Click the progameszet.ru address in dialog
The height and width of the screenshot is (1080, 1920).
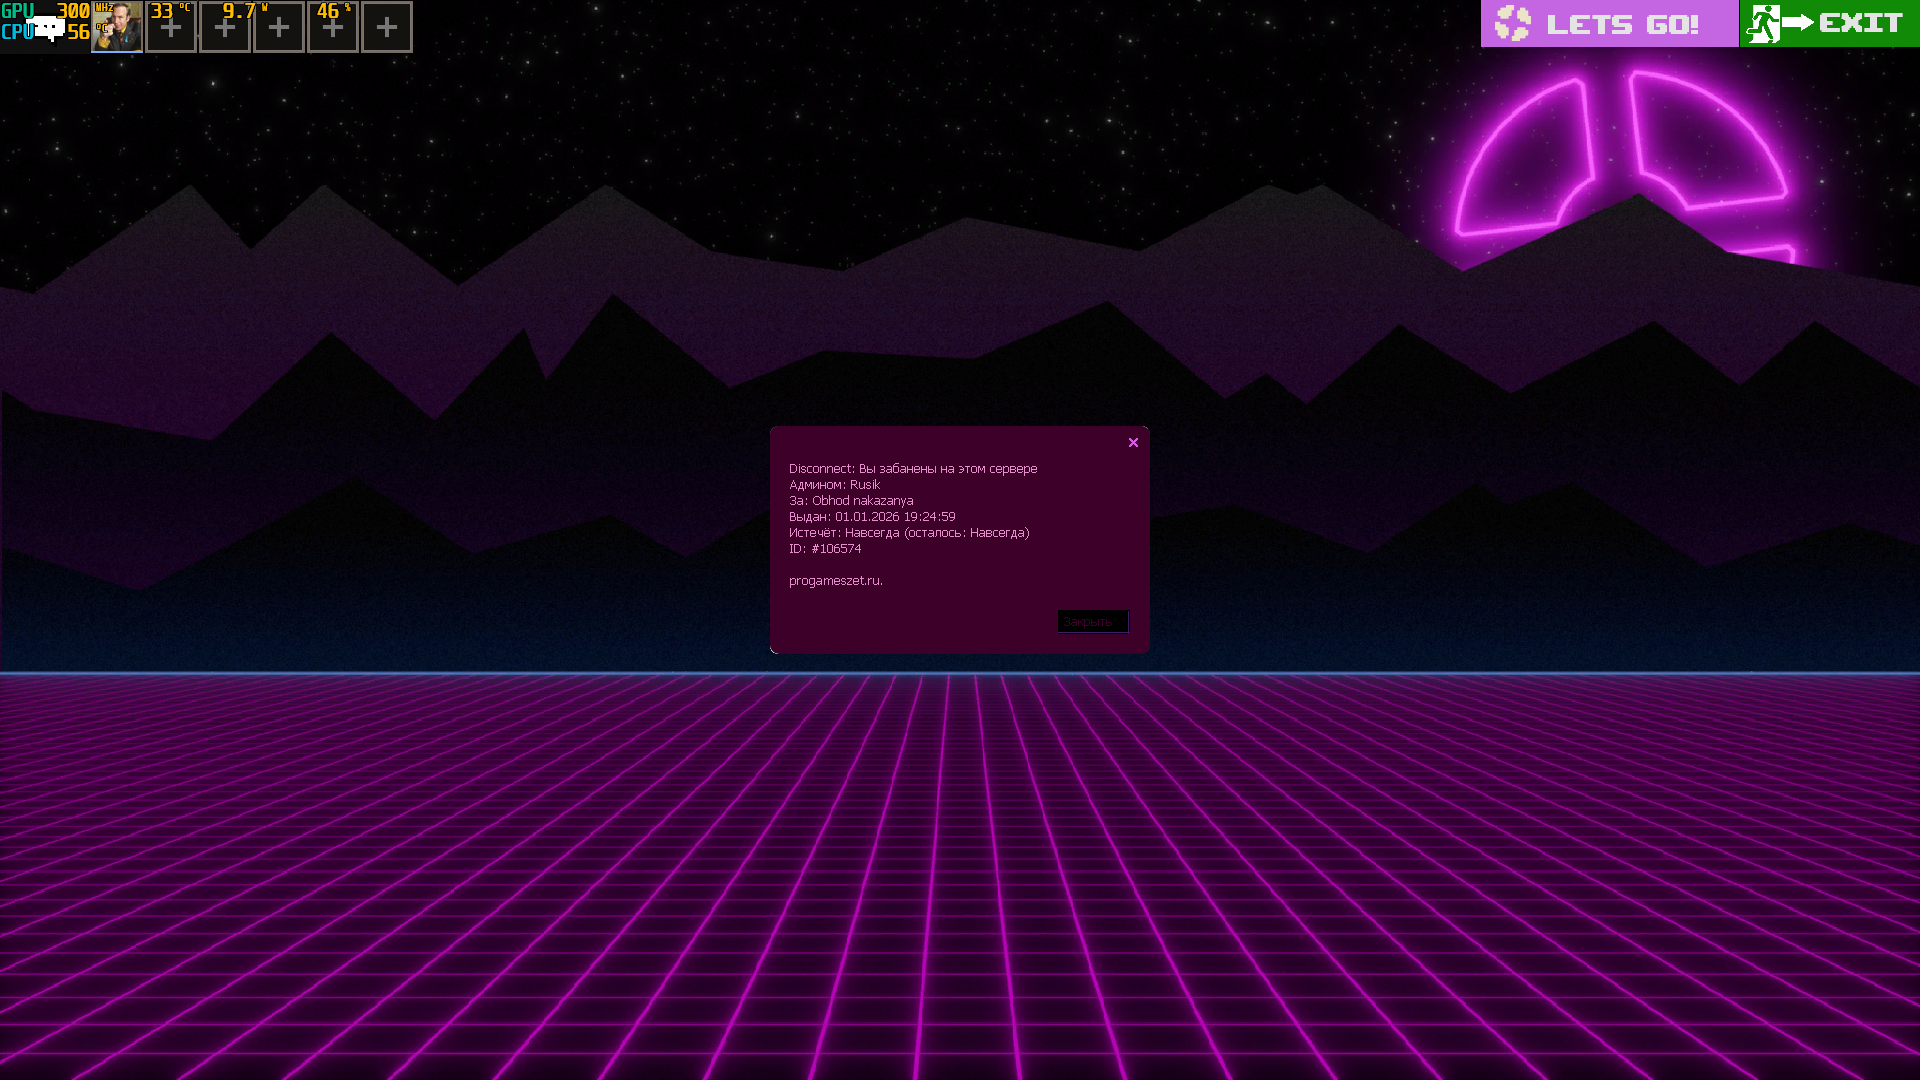[835, 581]
